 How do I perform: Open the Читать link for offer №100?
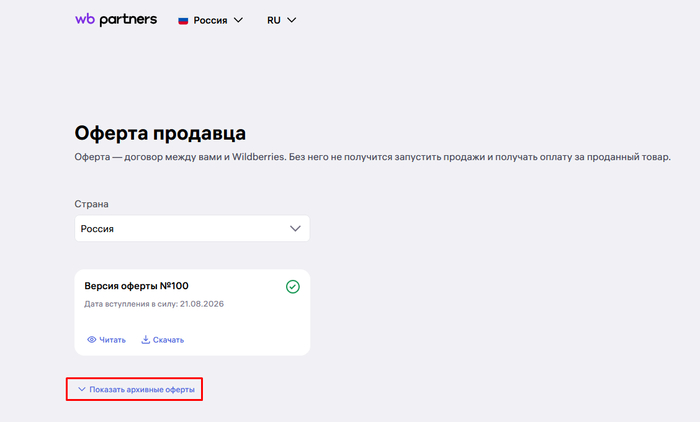[106, 340]
